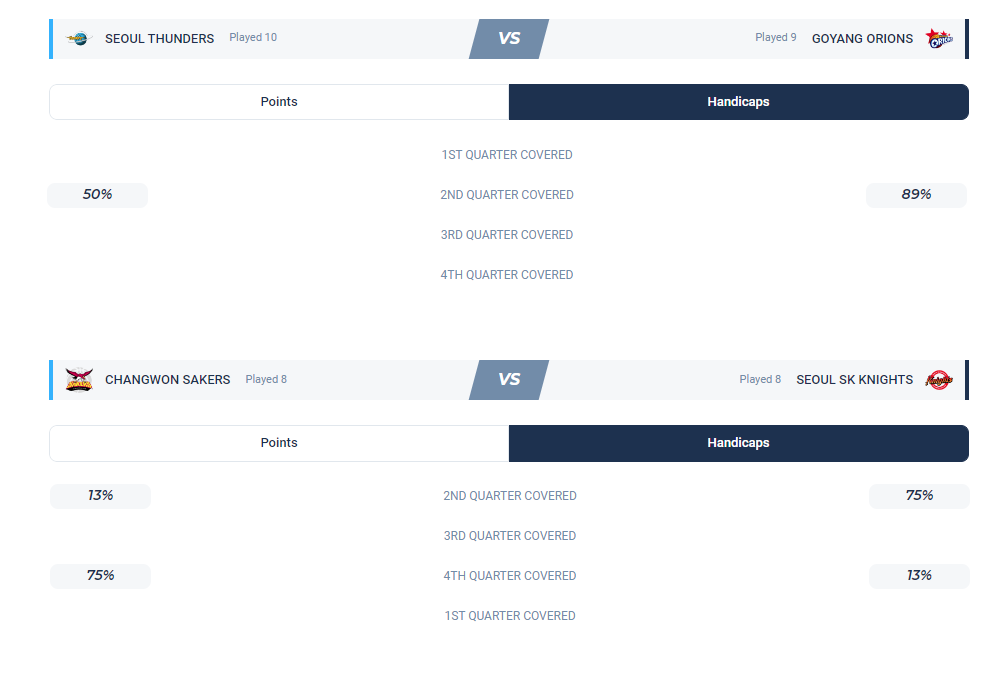Open the SEOUL THUNDERS team name link
The width and height of the screenshot is (1008, 681).
click(x=159, y=39)
